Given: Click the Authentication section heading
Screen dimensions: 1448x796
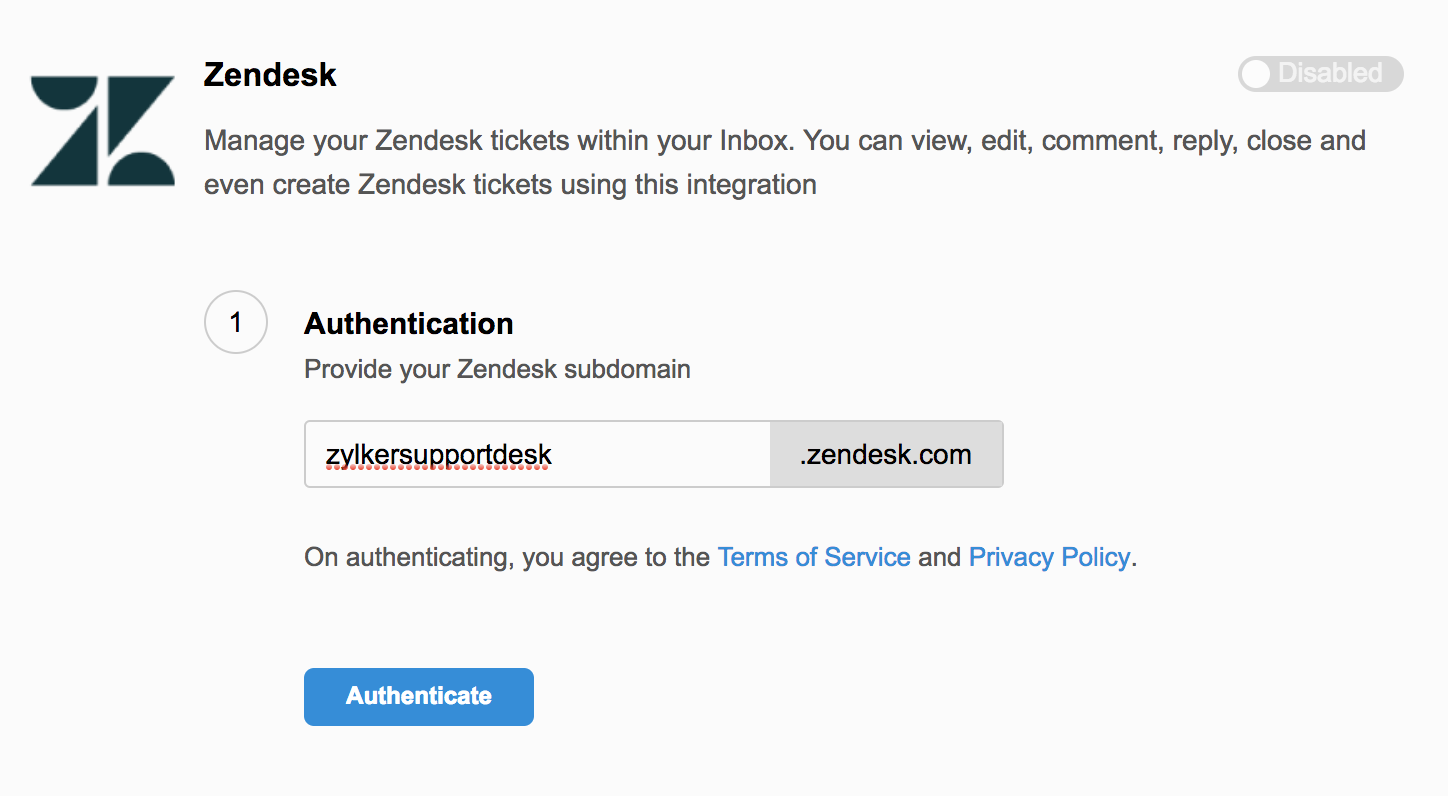Looking at the screenshot, I should (409, 324).
